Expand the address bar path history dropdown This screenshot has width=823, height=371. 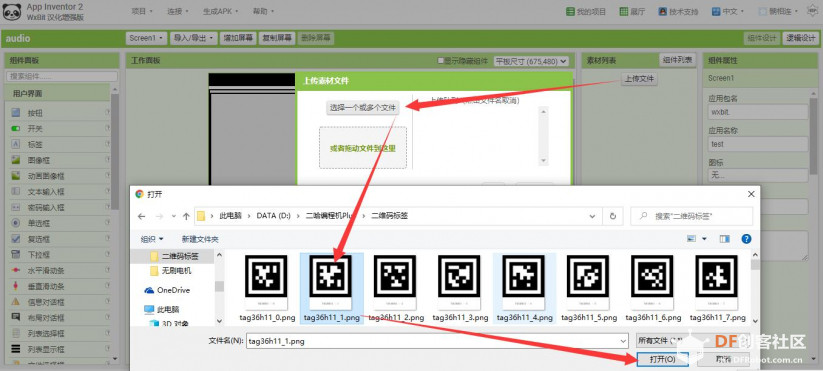[x=593, y=216]
